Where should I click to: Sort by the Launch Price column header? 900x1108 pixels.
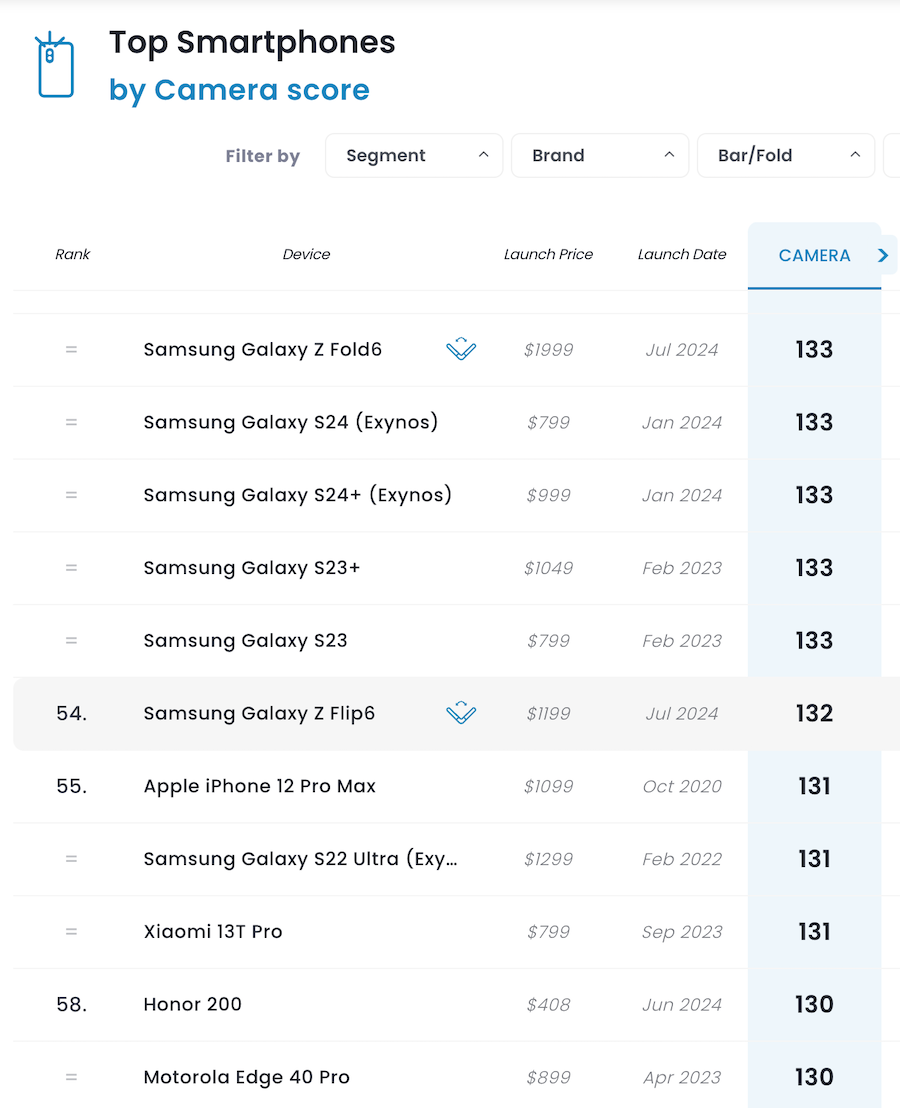point(548,255)
